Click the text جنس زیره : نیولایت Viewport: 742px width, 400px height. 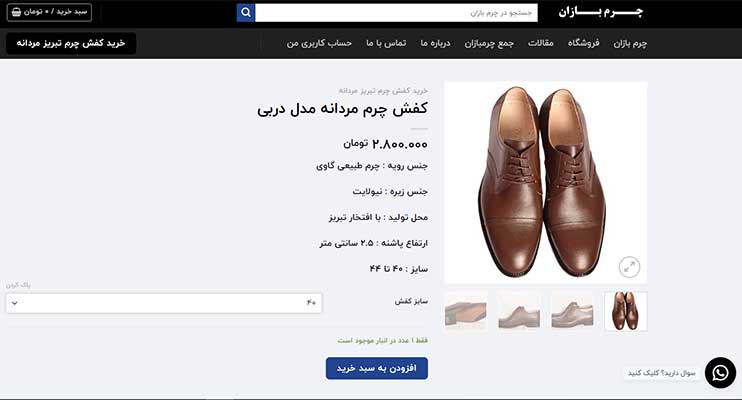pos(390,192)
